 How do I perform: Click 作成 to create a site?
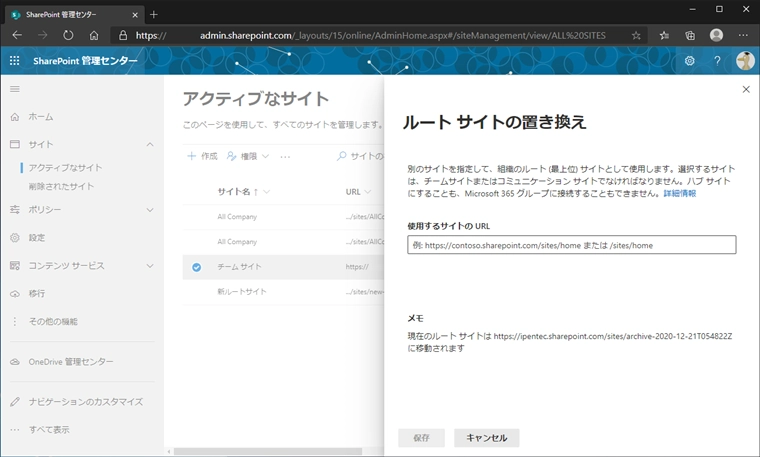[202, 156]
